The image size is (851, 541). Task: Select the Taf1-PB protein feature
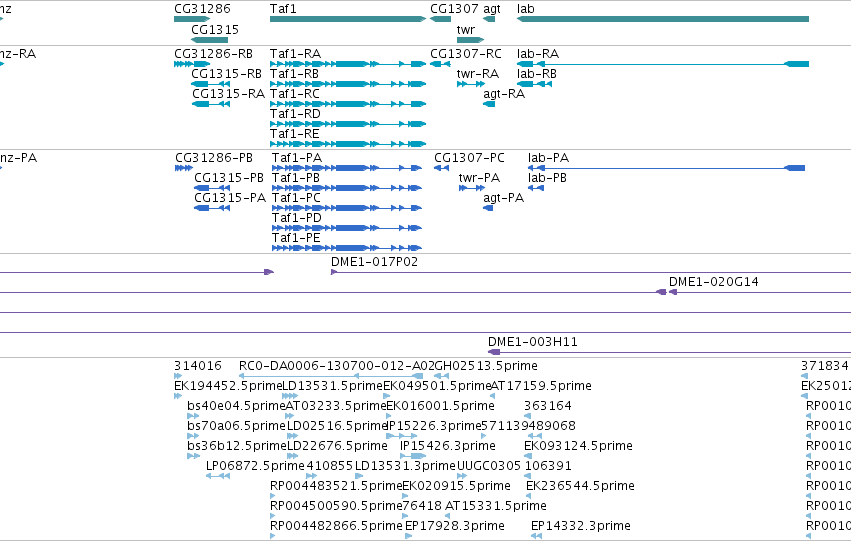point(347,188)
